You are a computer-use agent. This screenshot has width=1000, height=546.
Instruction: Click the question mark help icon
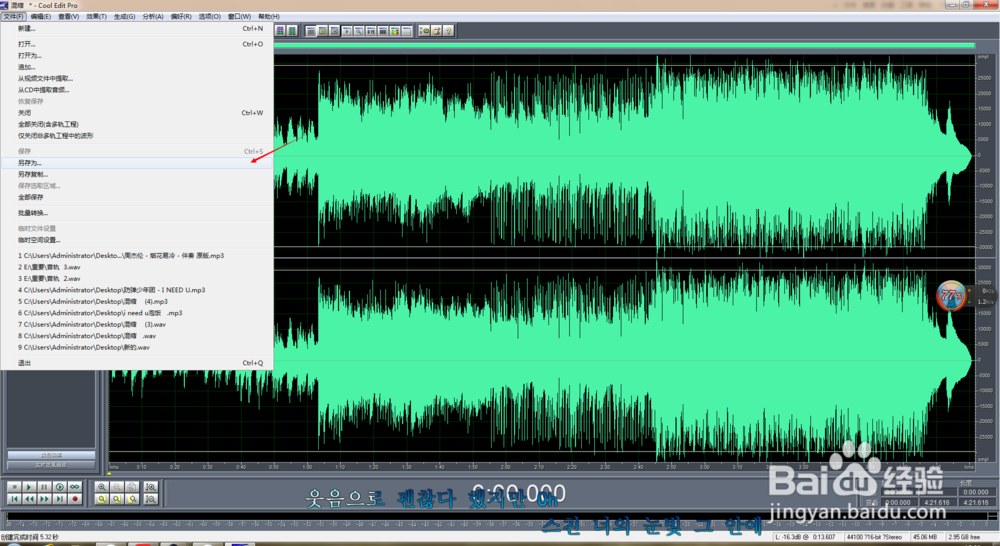click(448, 31)
